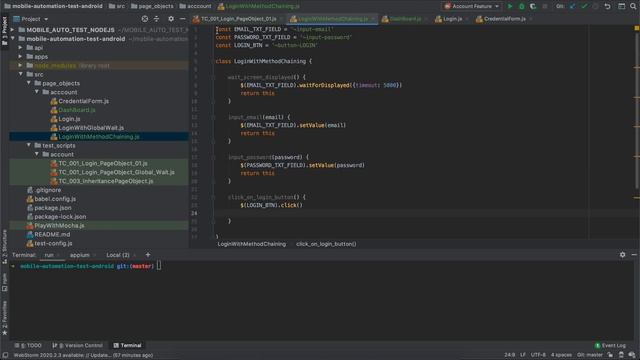Select TC_003_InheritancePageObject.js in tree
The width and height of the screenshot is (640, 360).
[106, 181]
